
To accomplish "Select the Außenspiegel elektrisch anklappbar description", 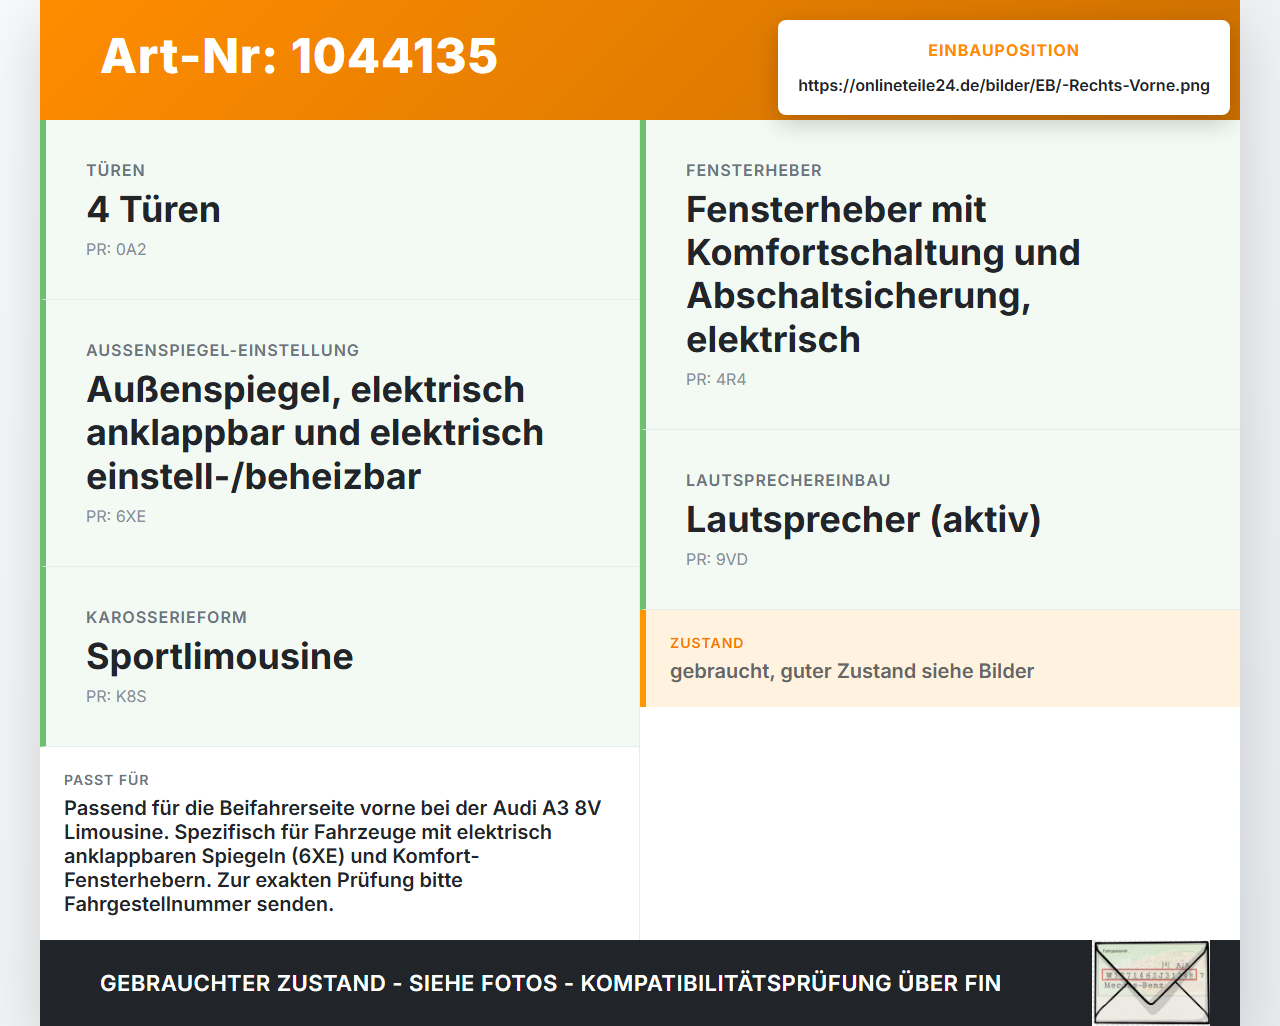I will pyautogui.click(x=315, y=433).
